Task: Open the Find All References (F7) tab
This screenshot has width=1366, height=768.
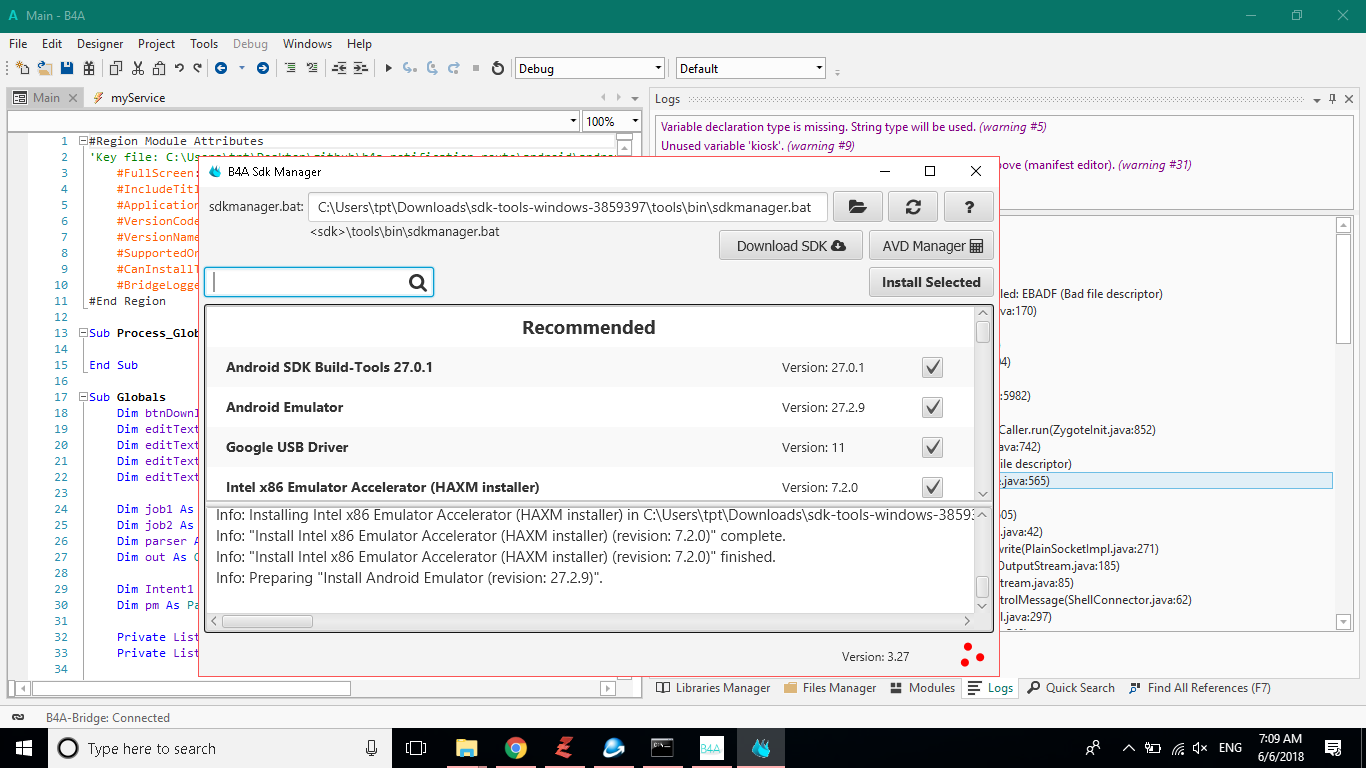Action: click(1199, 688)
